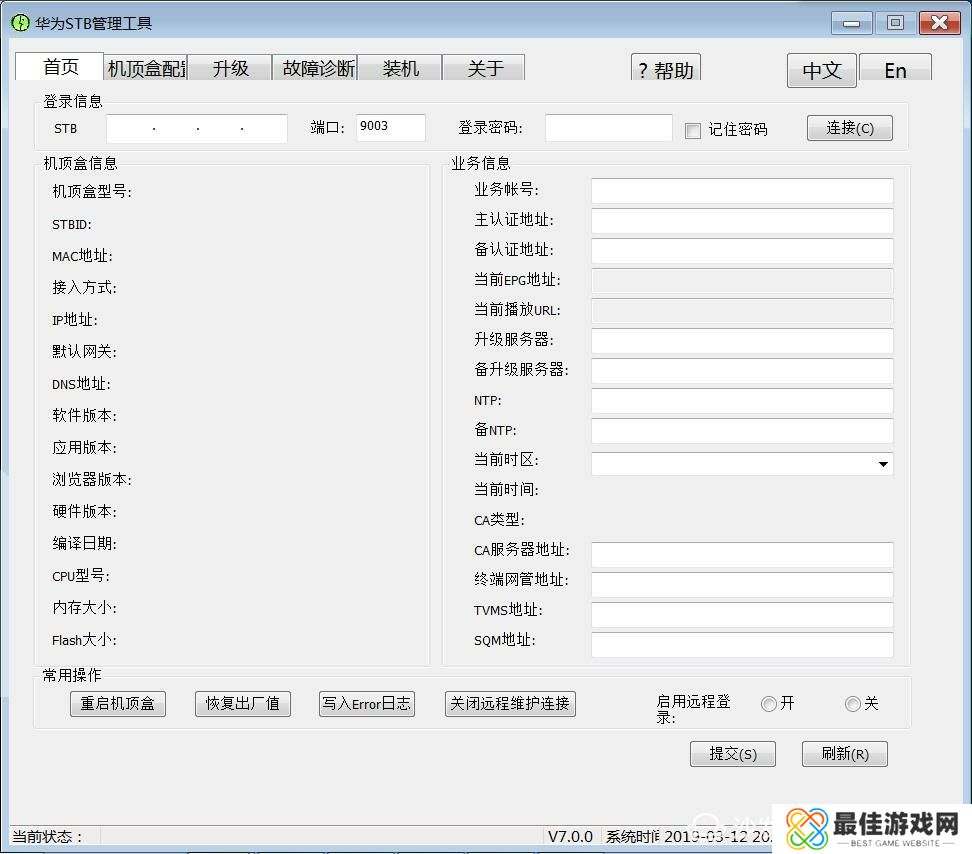Click the 端口 port input field
This screenshot has height=854, width=972.
click(390, 127)
